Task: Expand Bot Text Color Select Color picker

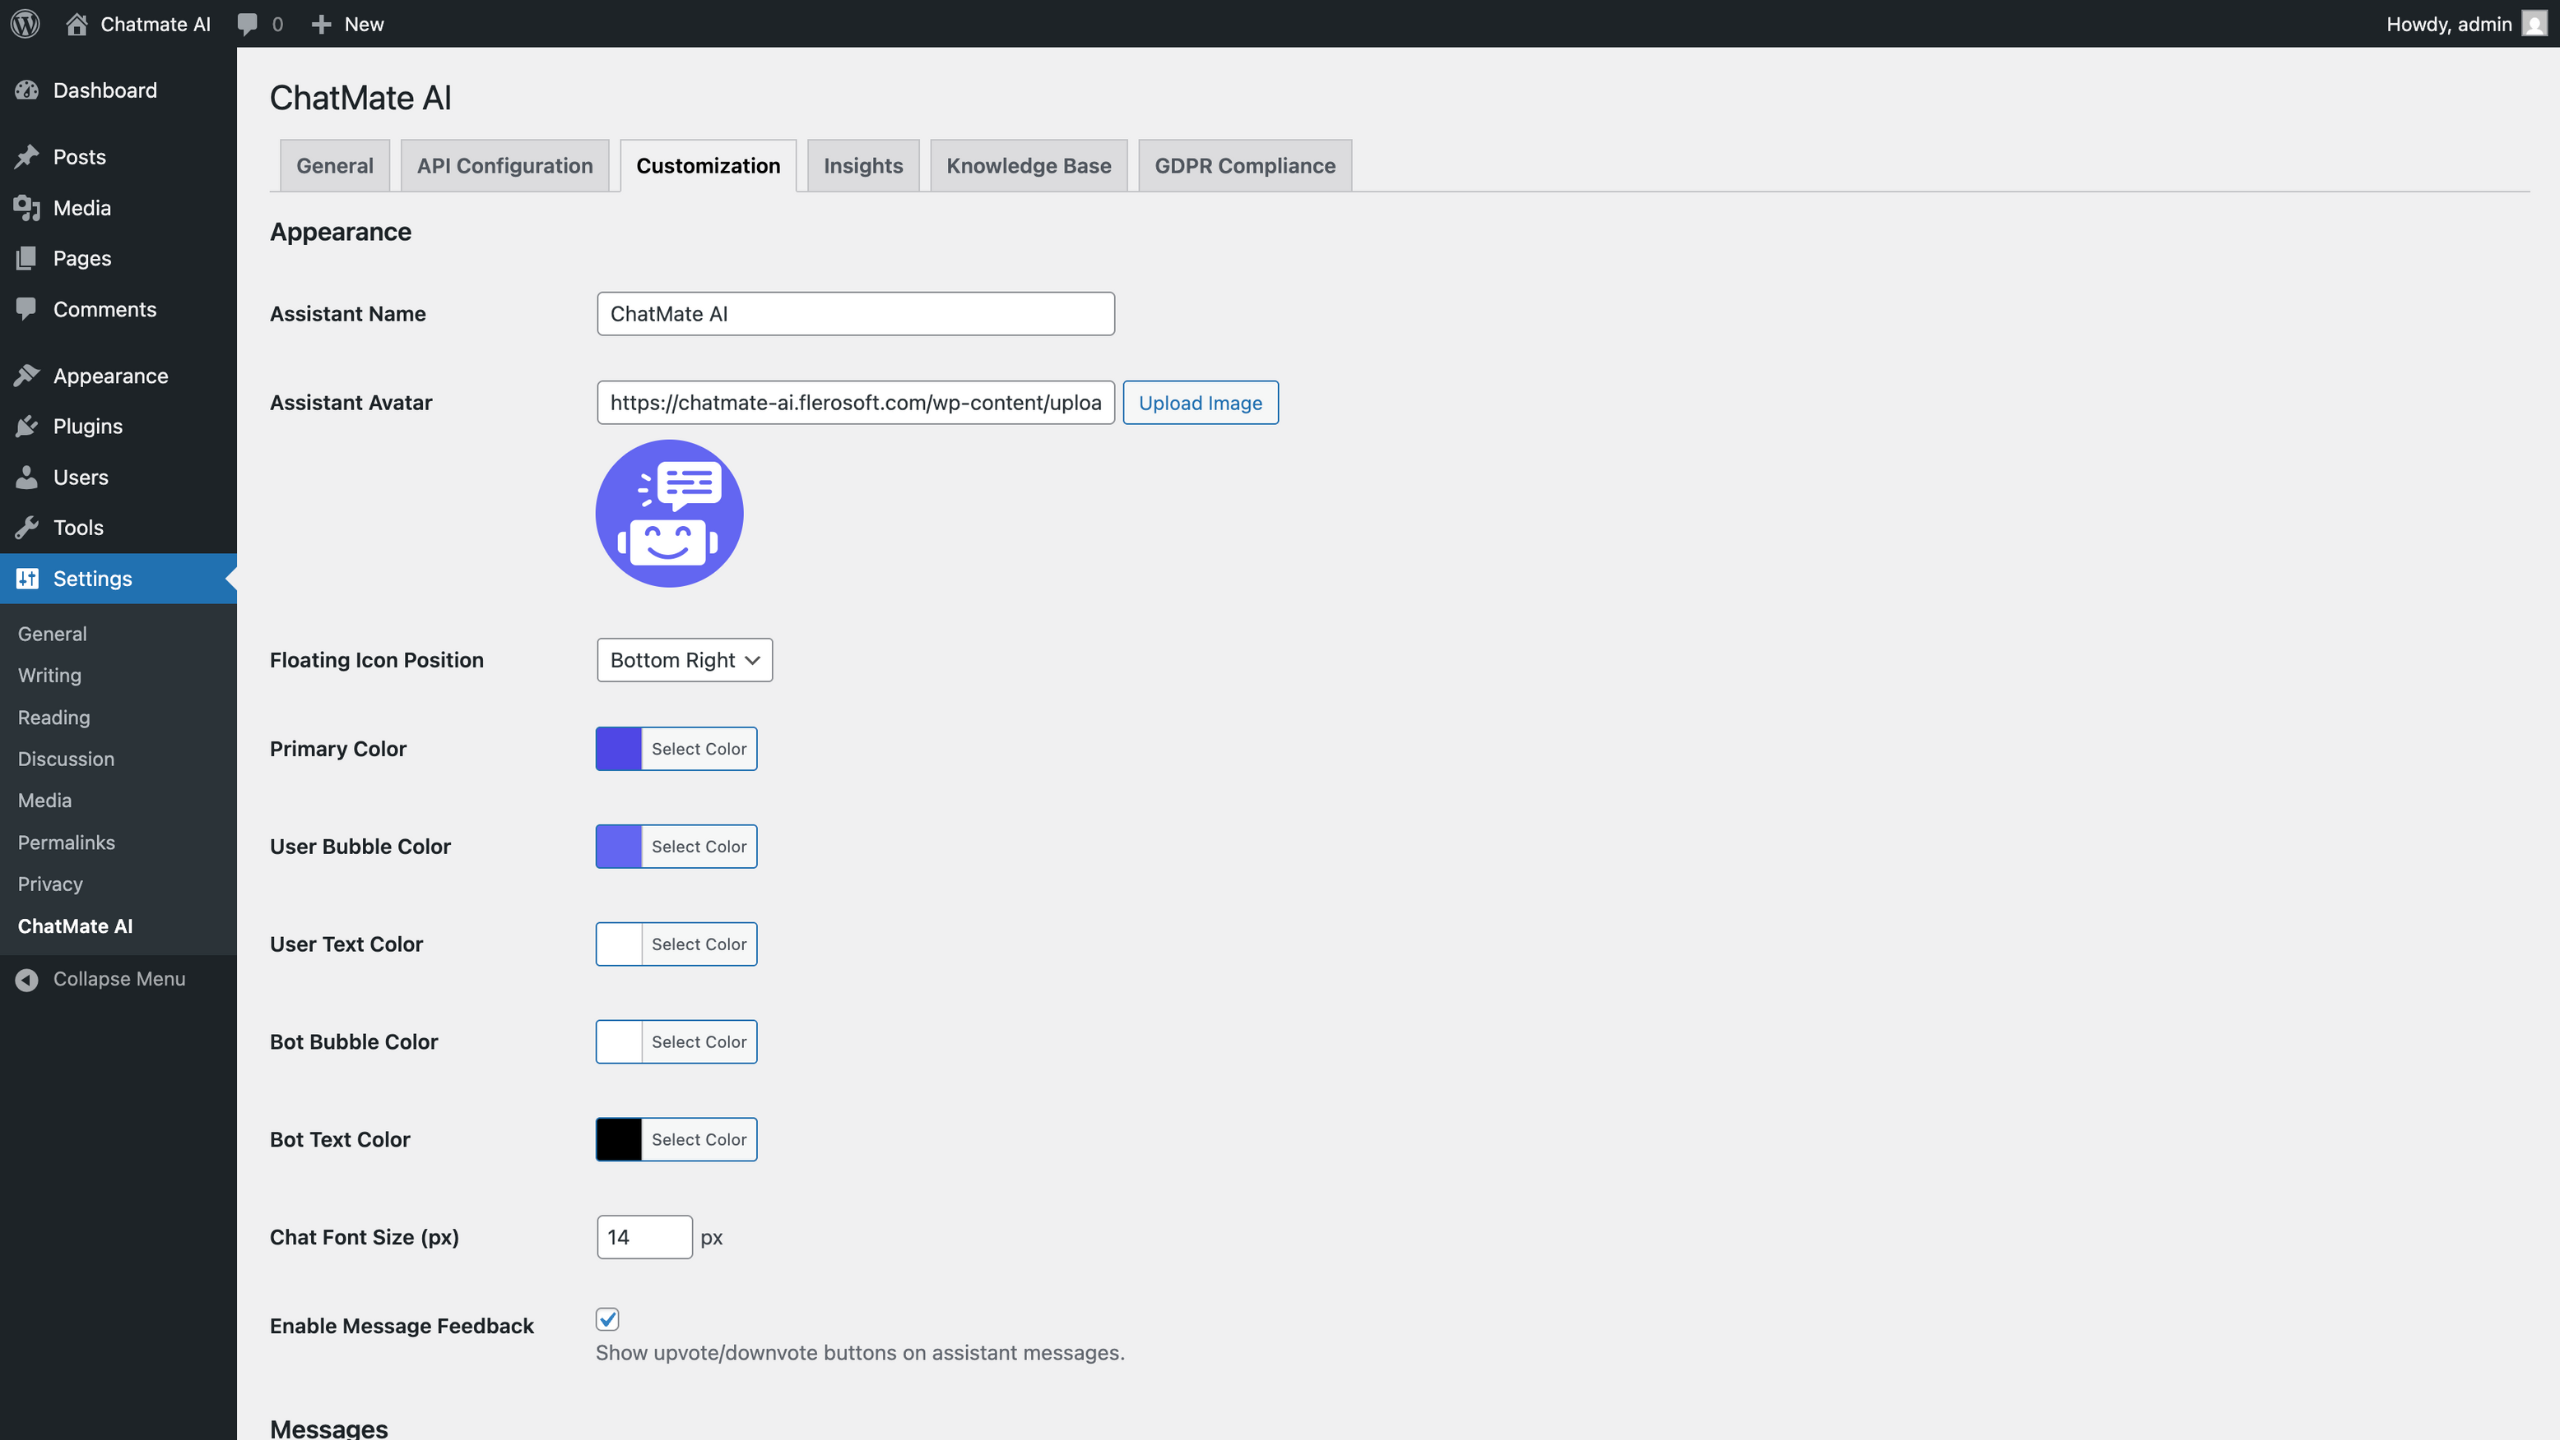Action: coord(698,1139)
